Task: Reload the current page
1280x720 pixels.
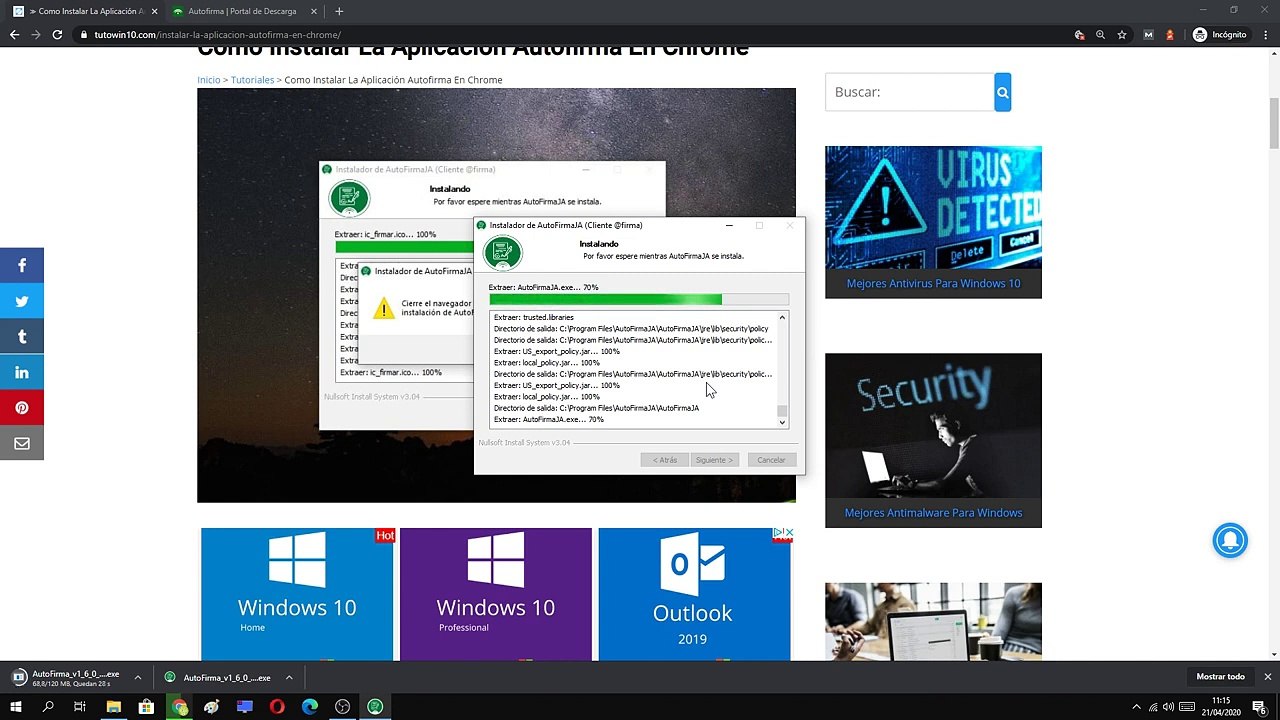Action: (57, 34)
